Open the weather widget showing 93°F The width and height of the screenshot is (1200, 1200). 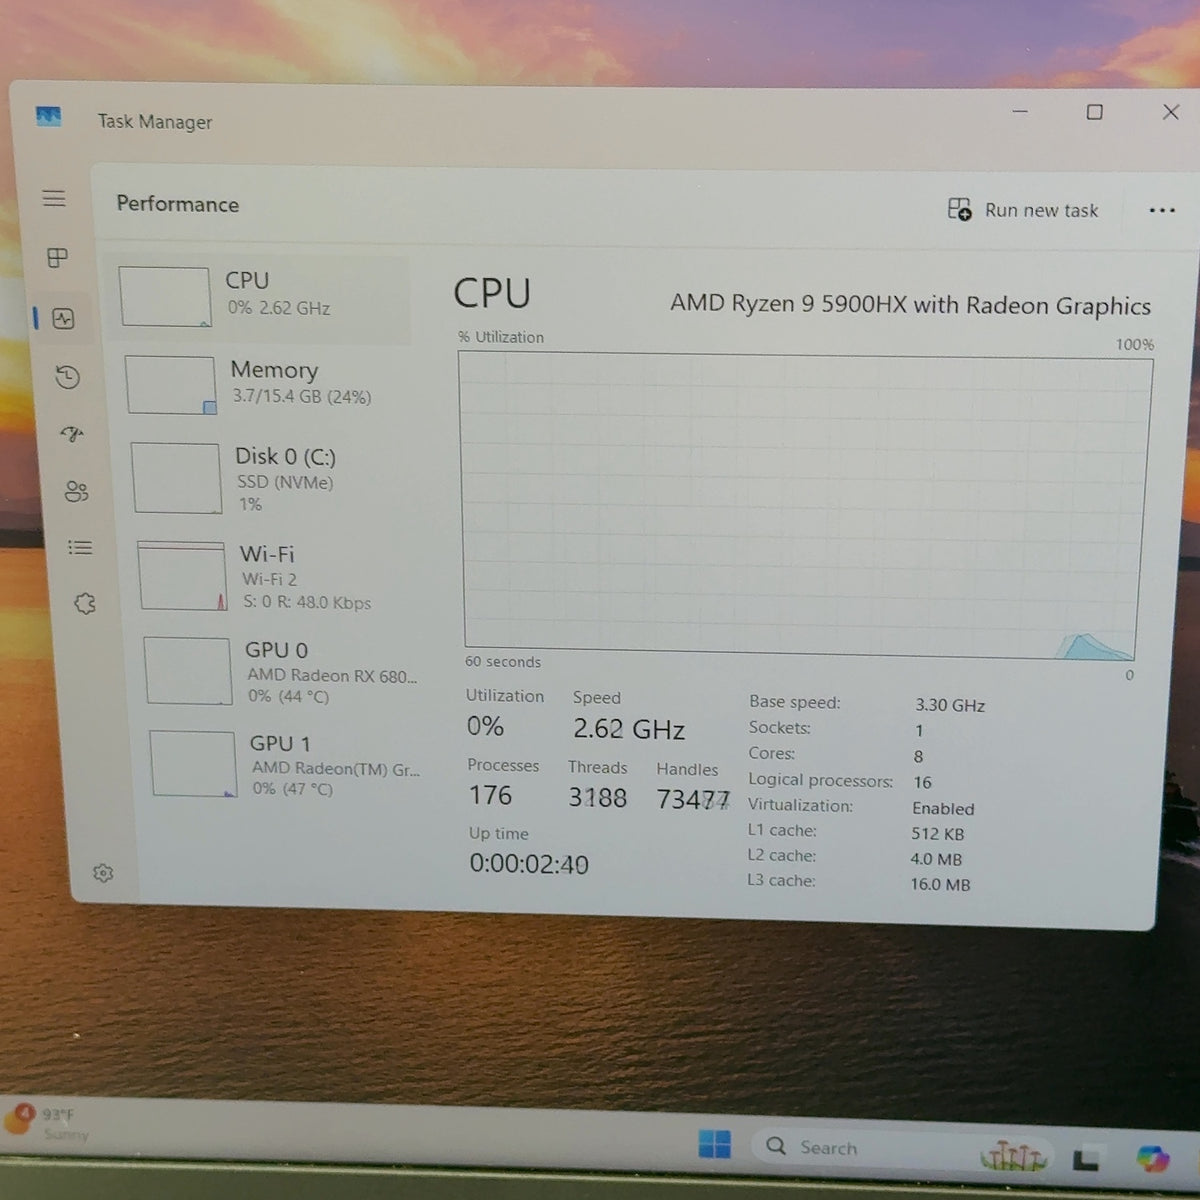(48, 1124)
